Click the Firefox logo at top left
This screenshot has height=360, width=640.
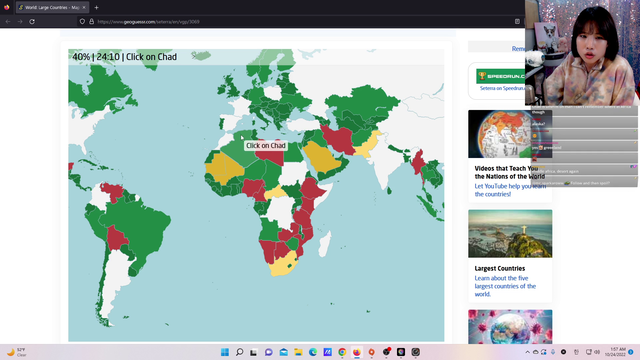point(7,7)
